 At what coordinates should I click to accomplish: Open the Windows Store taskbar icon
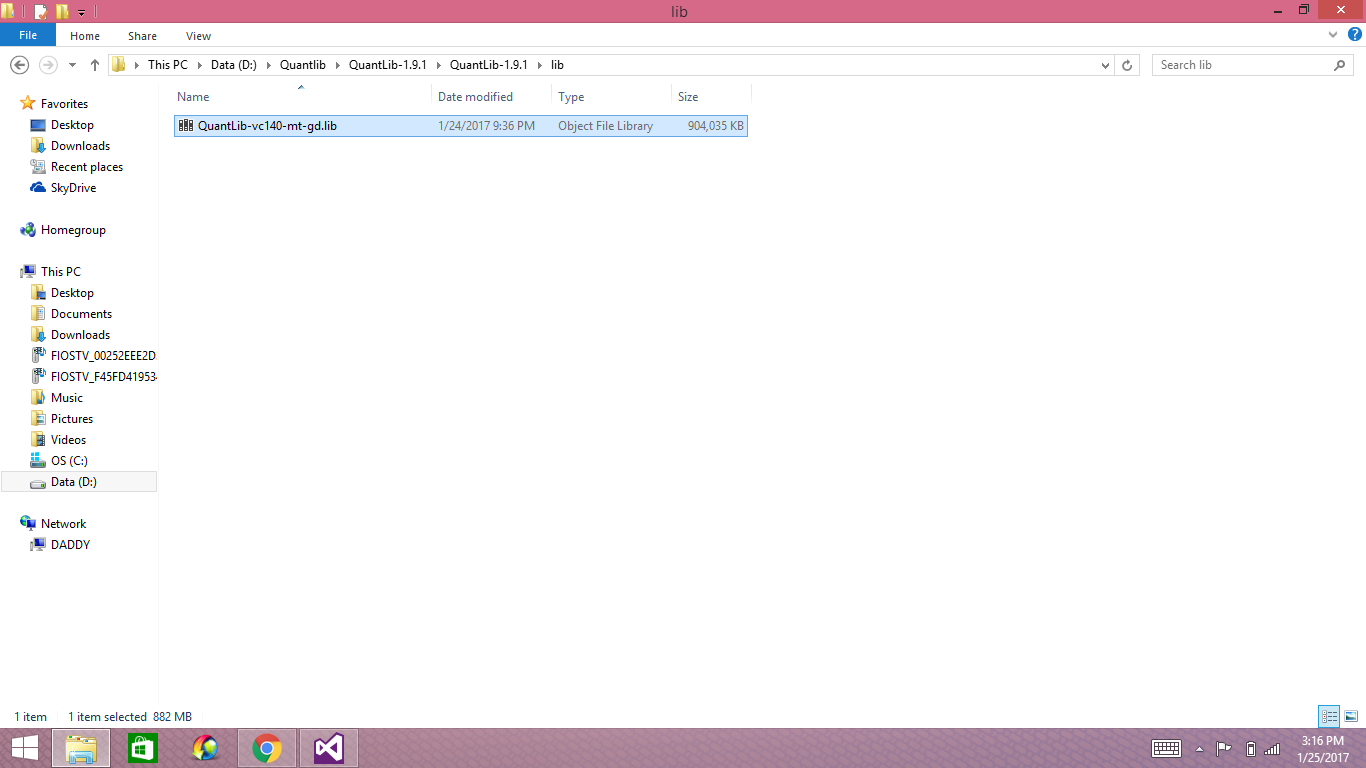(143, 748)
